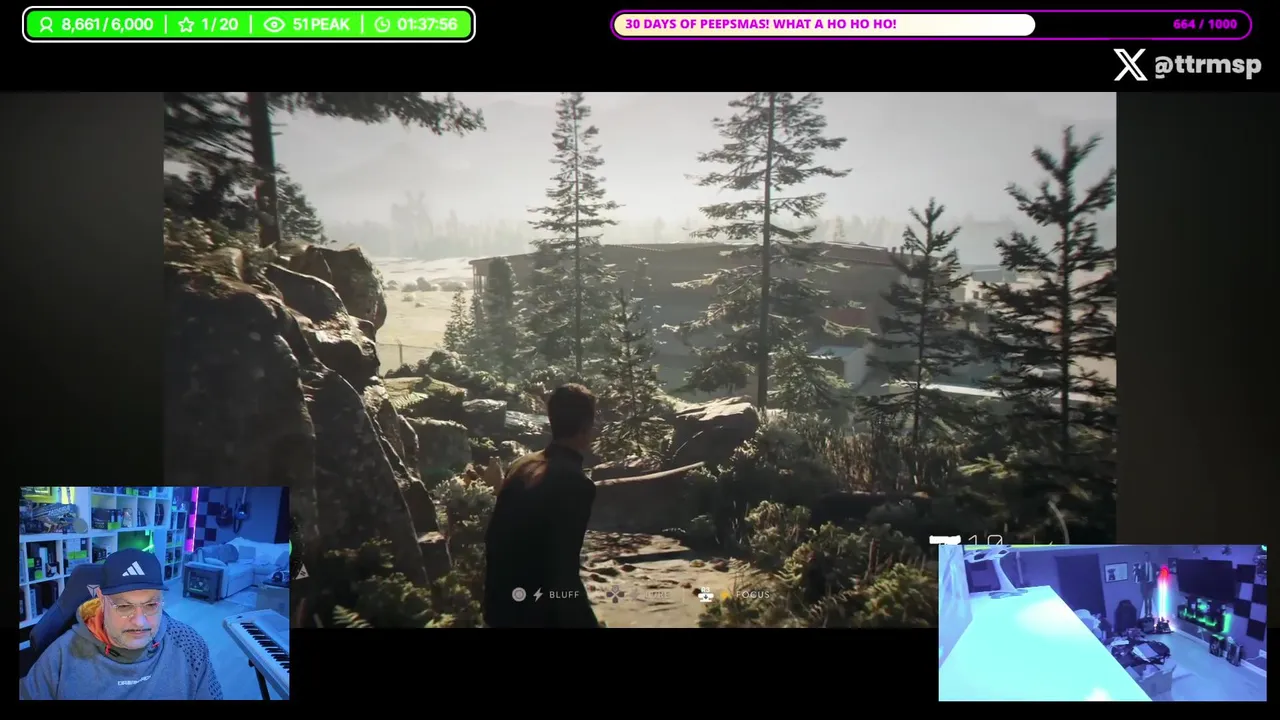Click the room camera overlay at bottom right

[1103, 623]
